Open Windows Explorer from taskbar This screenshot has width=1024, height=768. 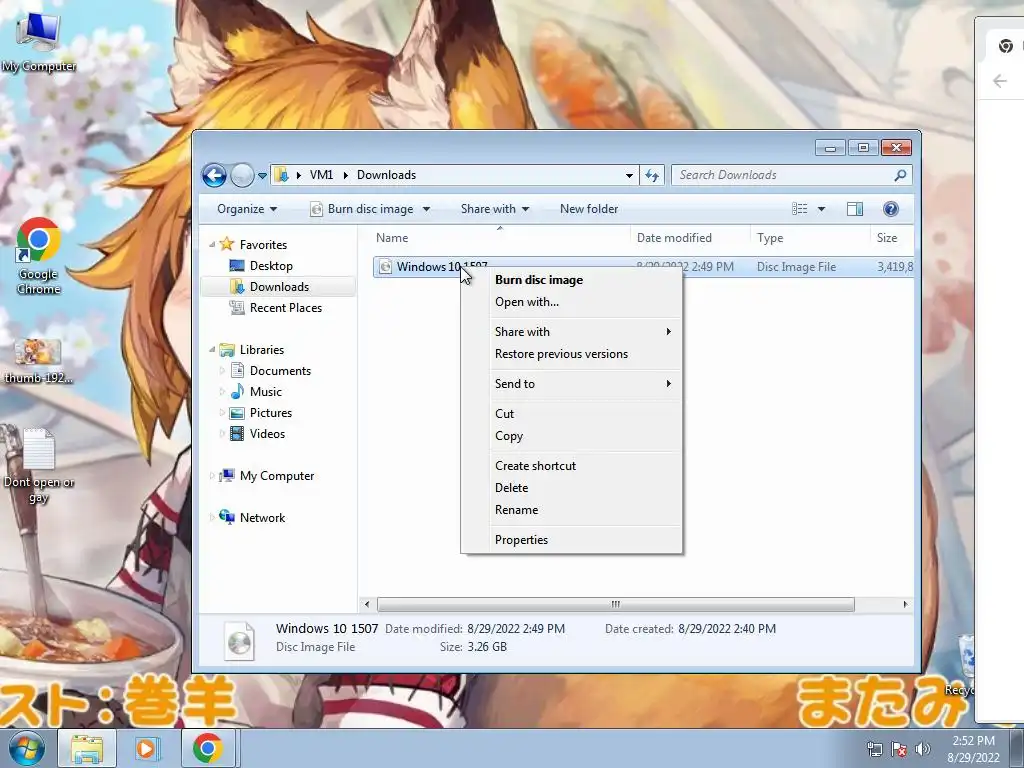[x=87, y=748]
